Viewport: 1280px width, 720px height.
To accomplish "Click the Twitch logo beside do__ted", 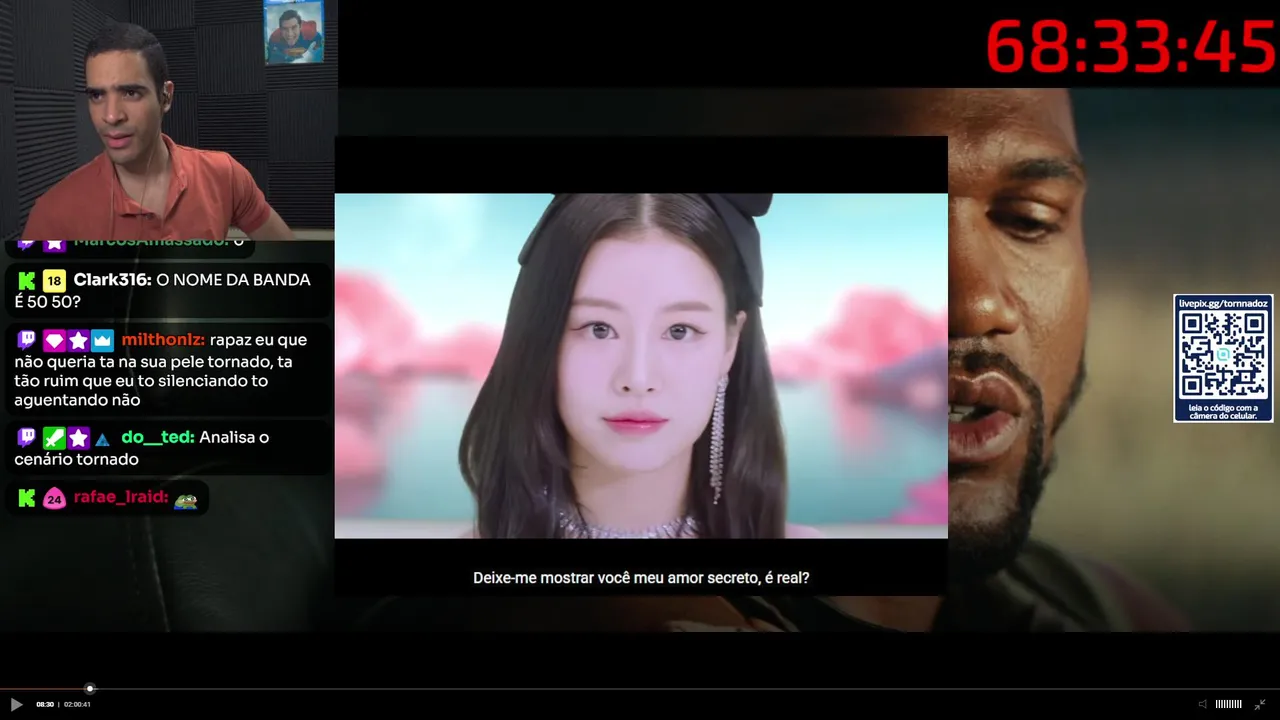I will click(27, 437).
